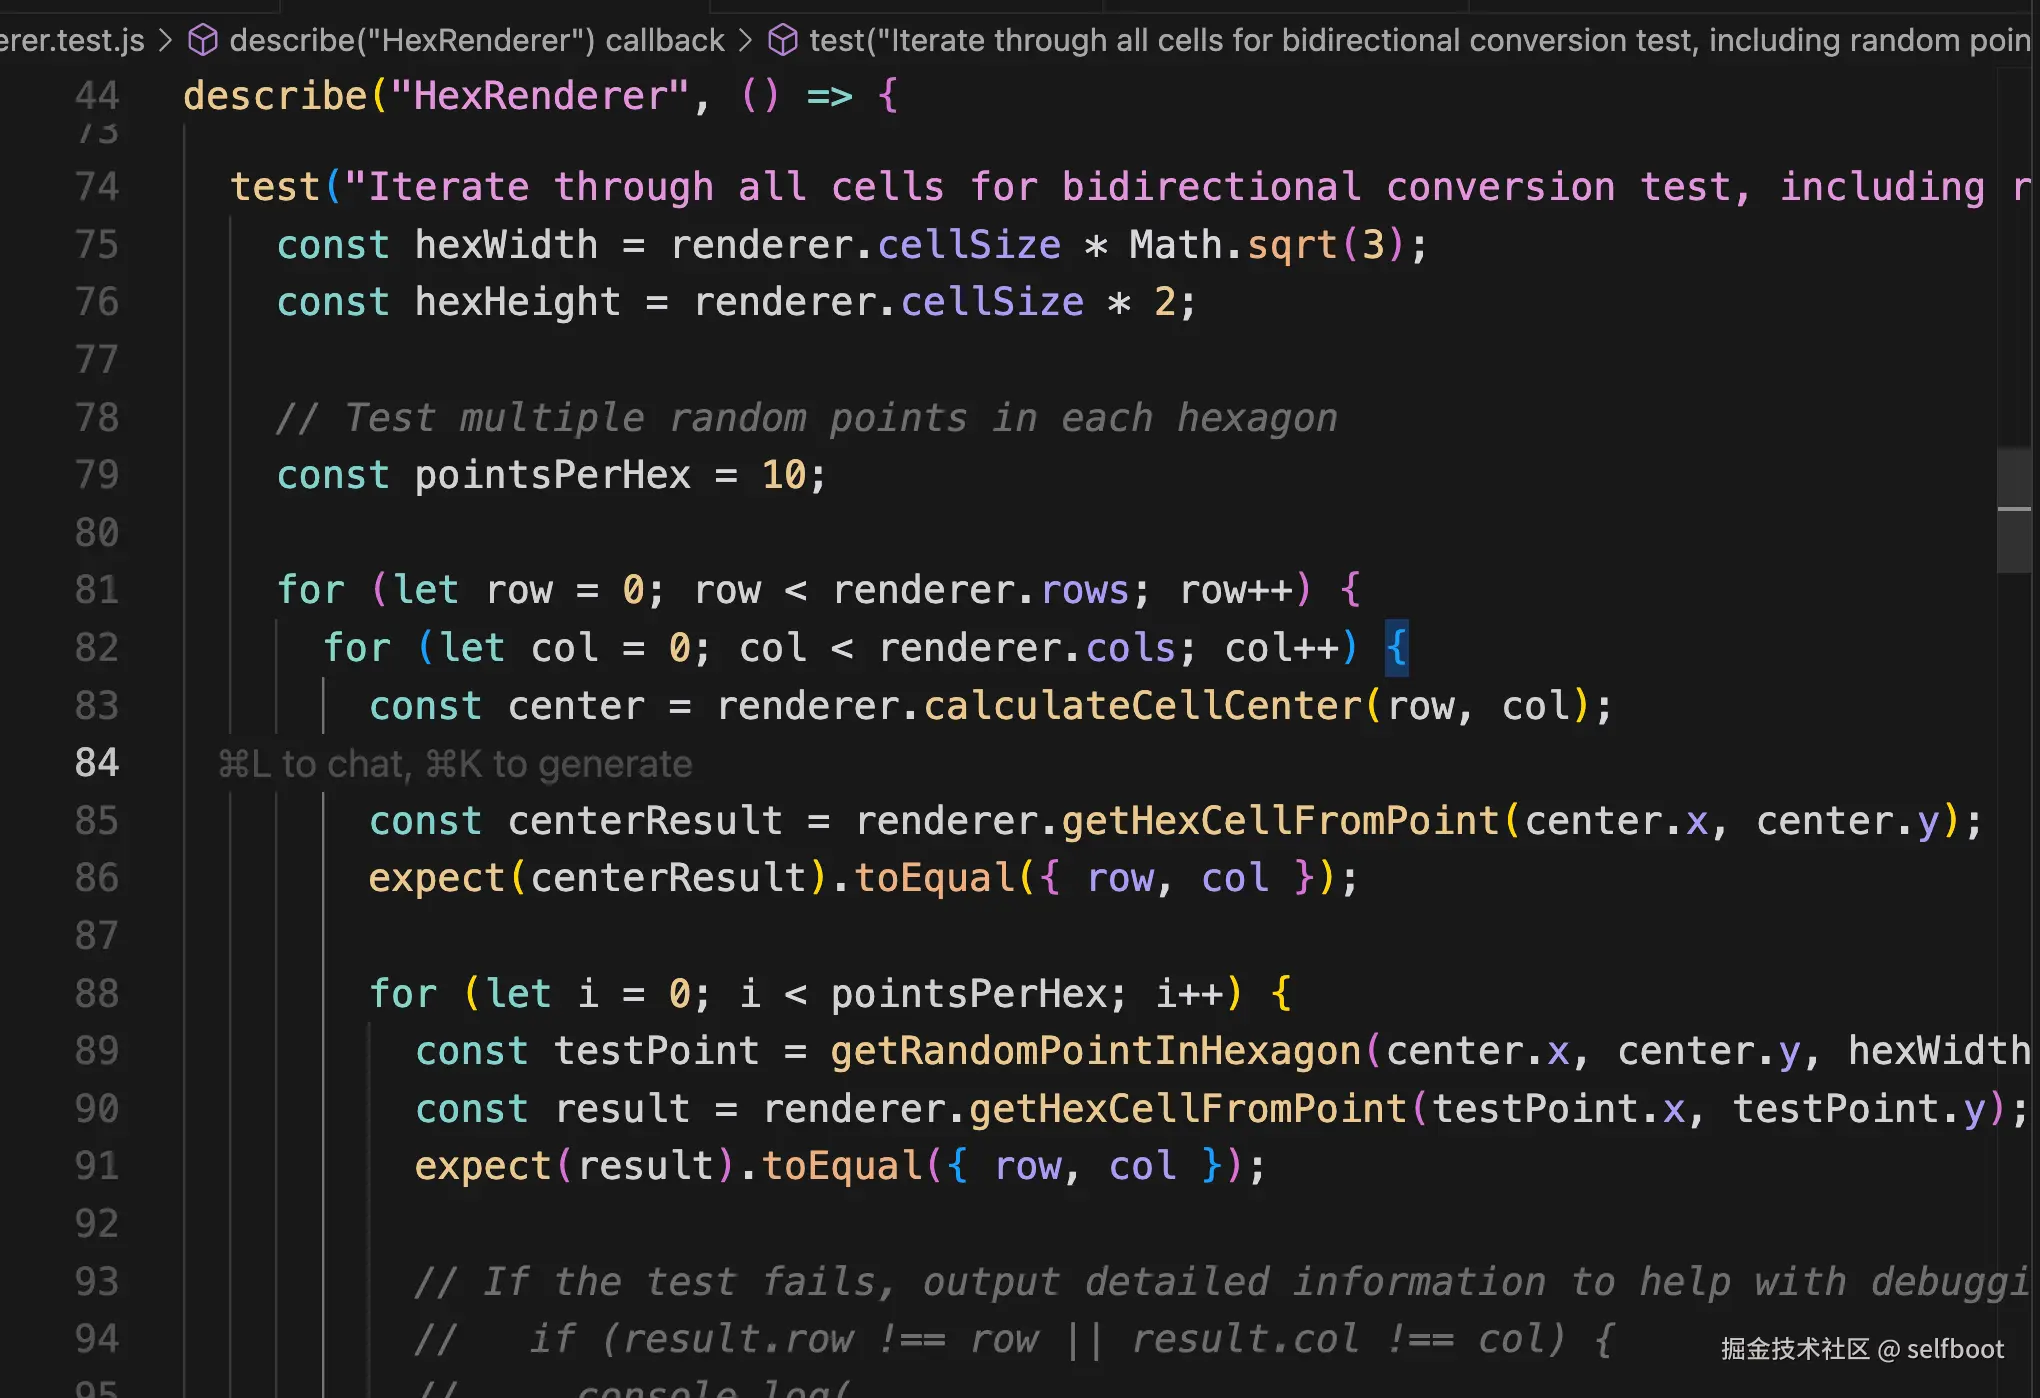Viewport: 2040px width, 1398px height.
Task: Click the erer.test.js file breadcrumb
Action: (72, 40)
